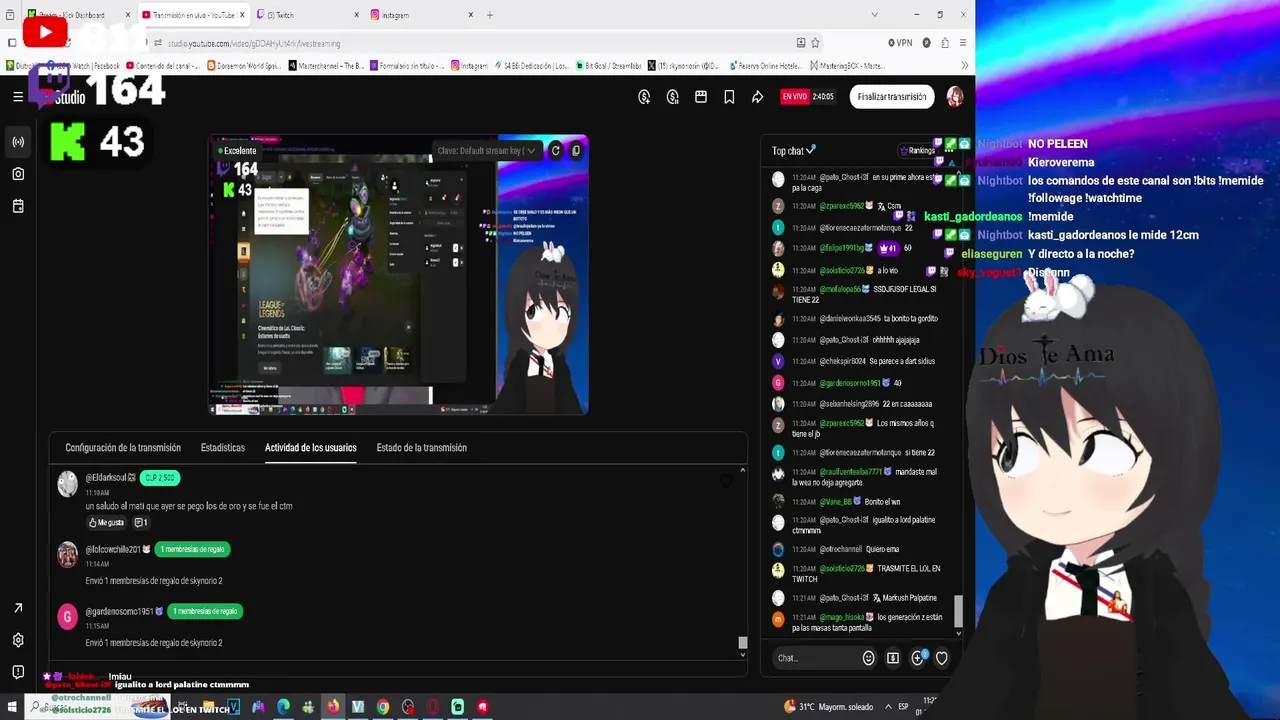
Task: Open the Opera icon on the taskbar
Action: (x=433, y=707)
